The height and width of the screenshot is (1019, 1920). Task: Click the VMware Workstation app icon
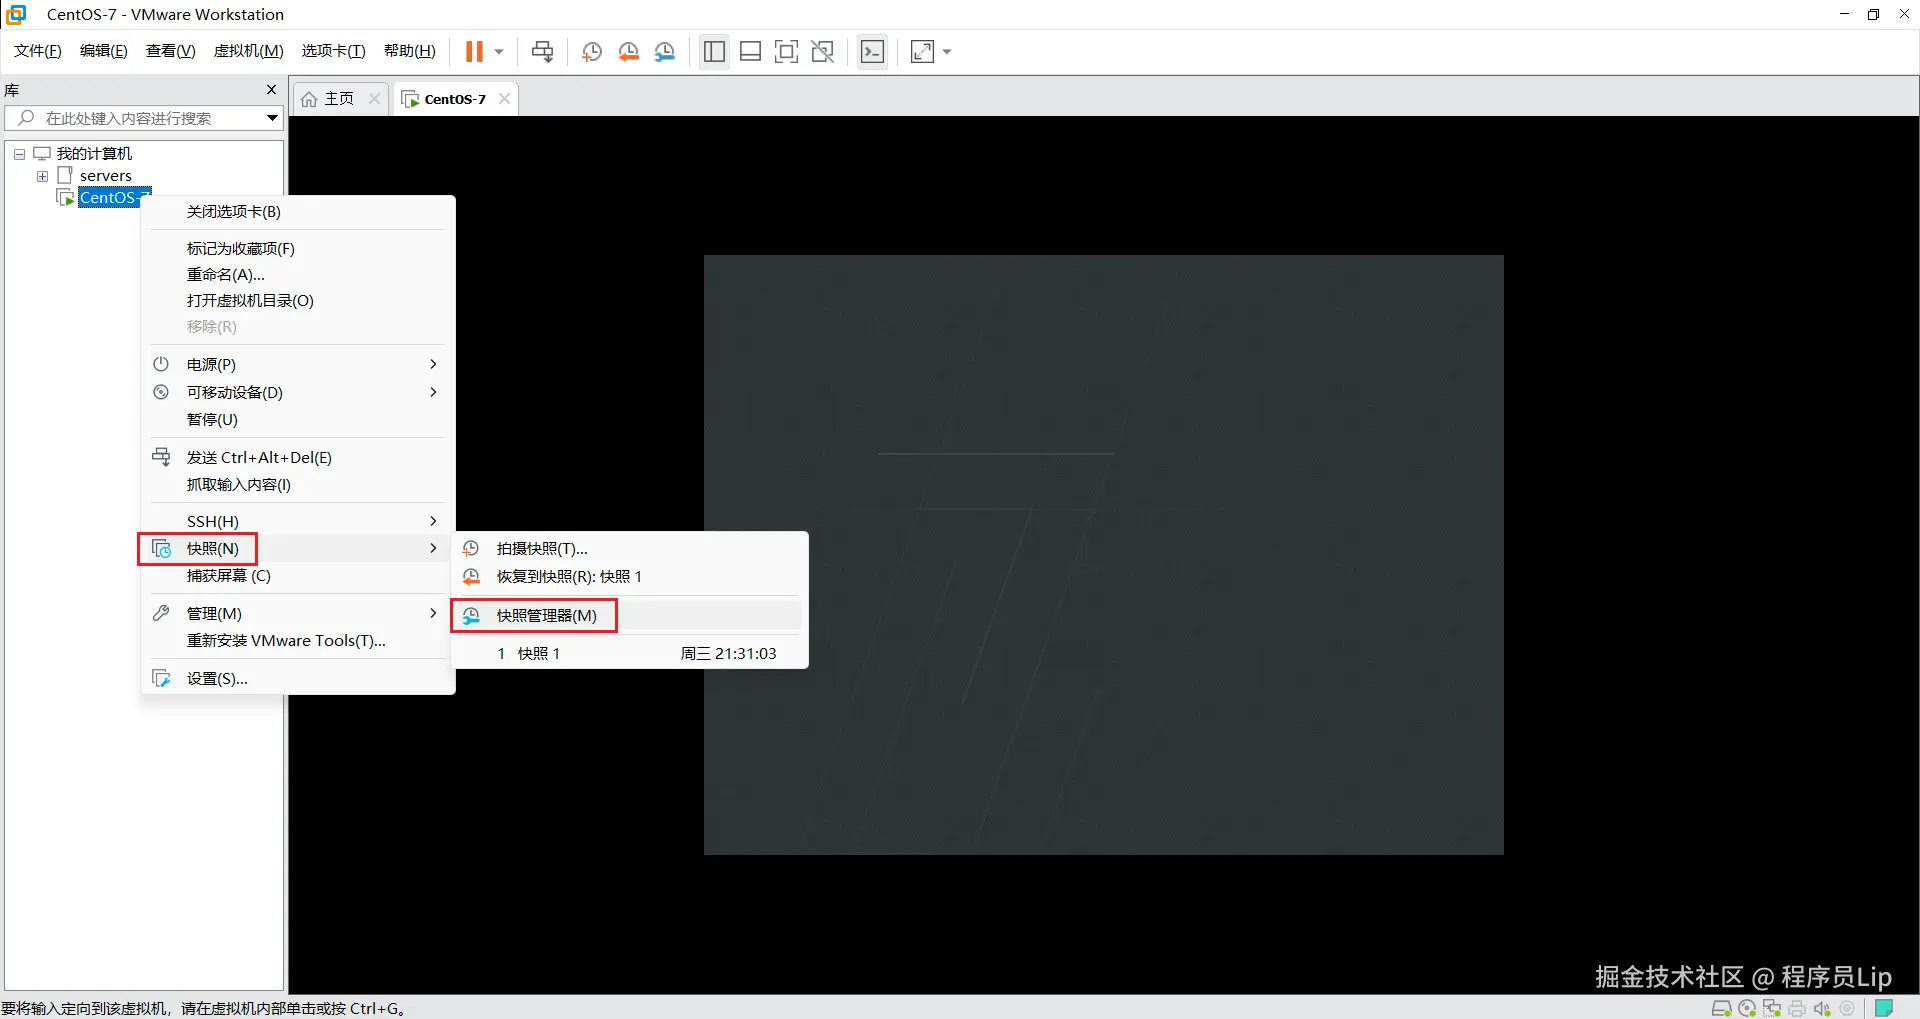click(16, 14)
